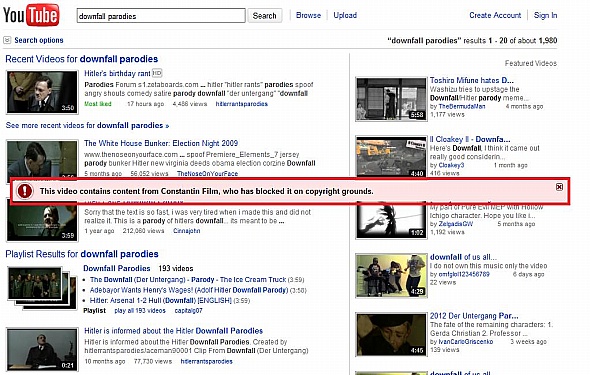Click the HD badge beside Hitler's birthday rant
The height and width of the screenshot is (375, 590).
point(157,73)
